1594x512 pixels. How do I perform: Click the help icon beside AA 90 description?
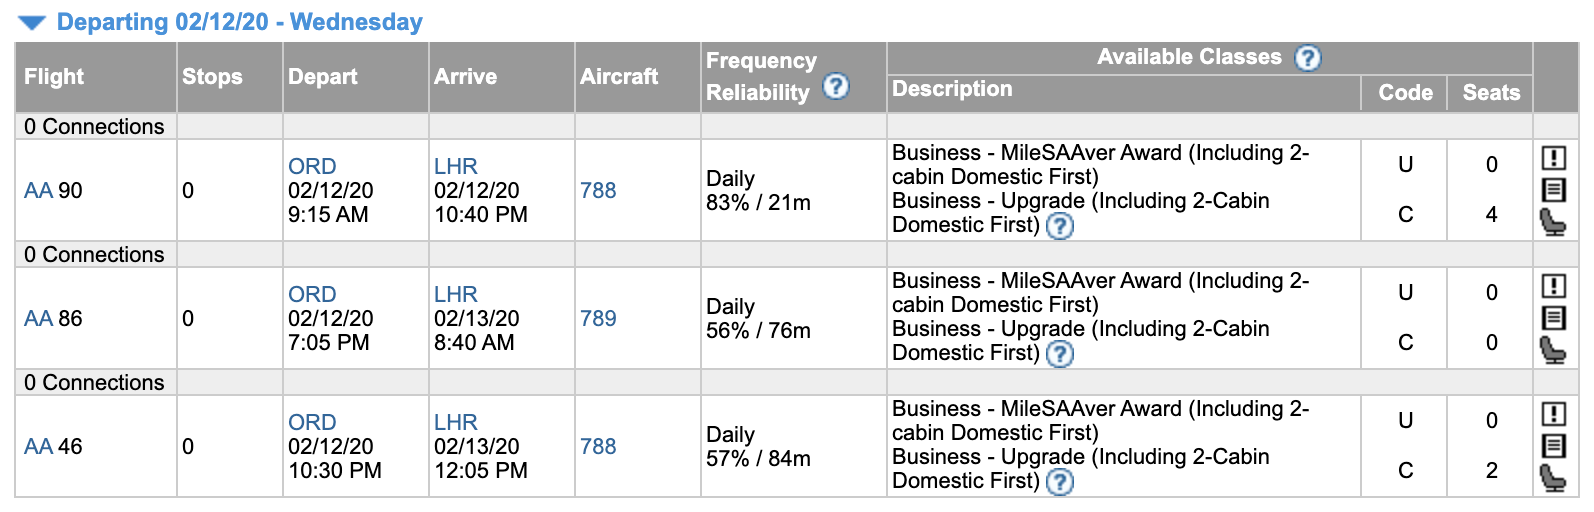coord(1059,226)
